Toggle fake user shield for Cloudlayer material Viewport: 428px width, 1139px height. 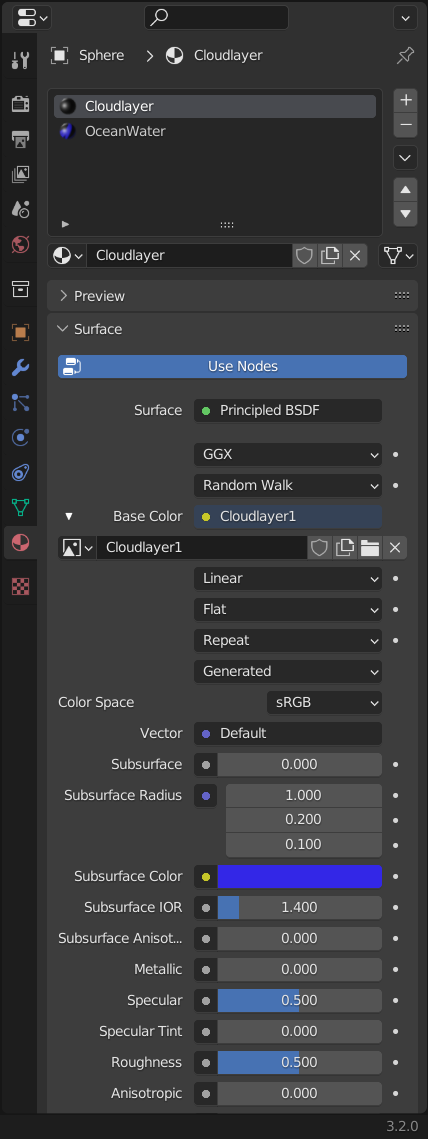(304, 255)
